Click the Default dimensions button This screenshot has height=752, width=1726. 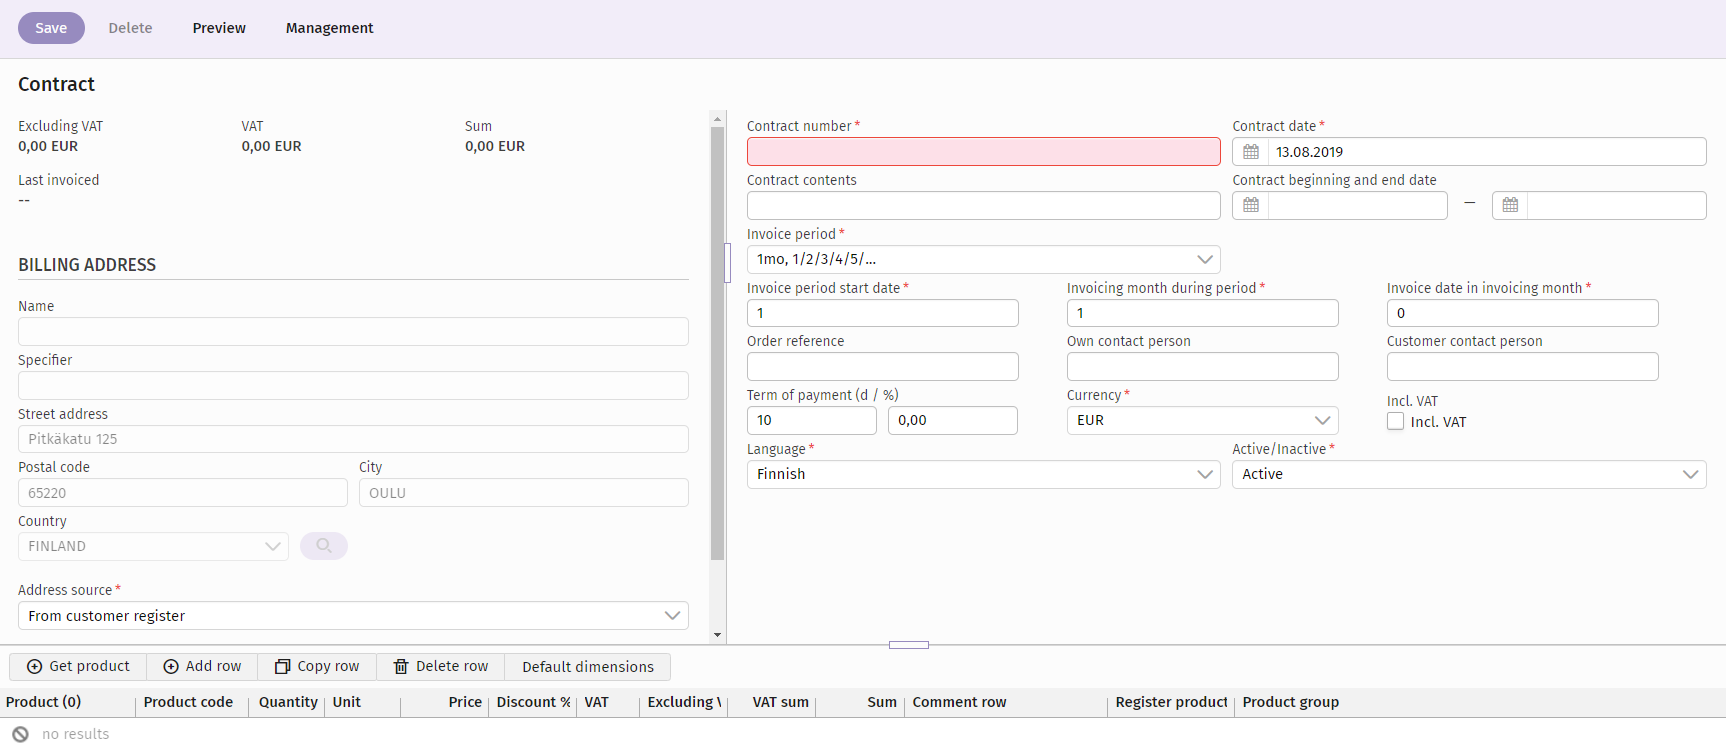click(588, 667)
